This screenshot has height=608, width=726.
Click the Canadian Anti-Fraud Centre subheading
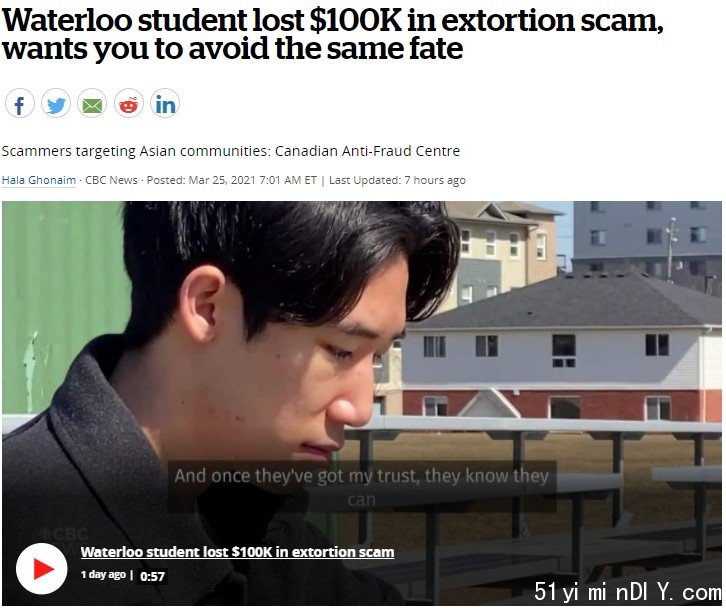231,151
